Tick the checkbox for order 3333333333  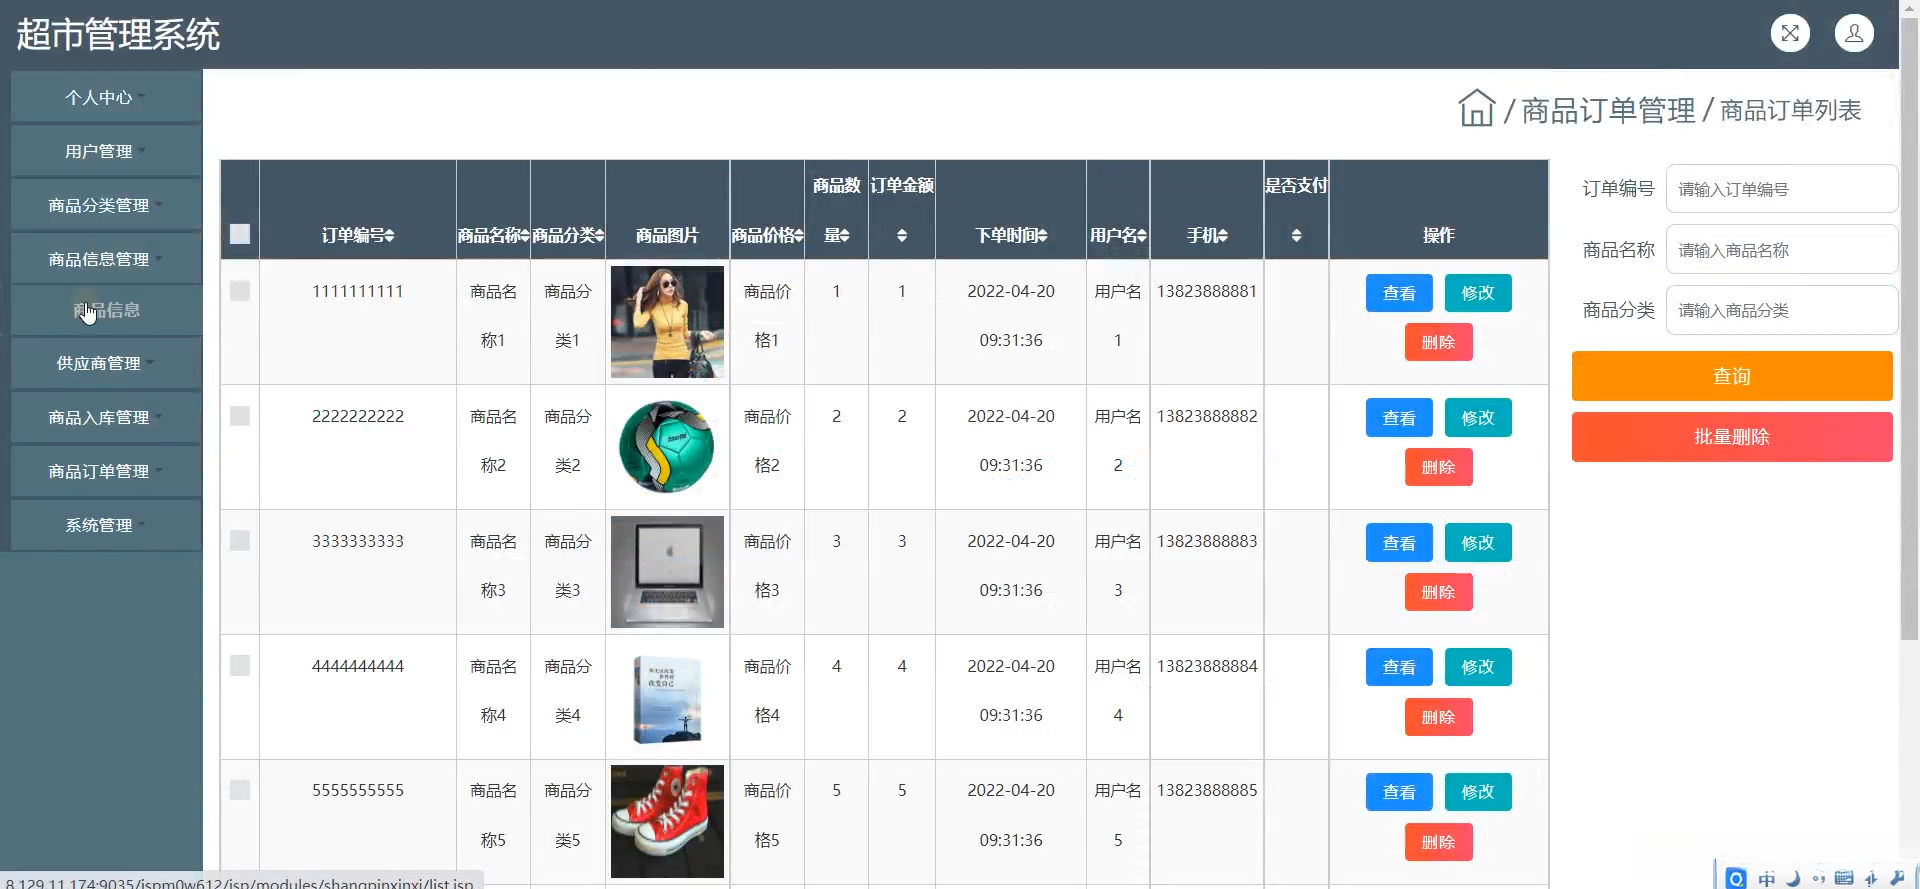click(240, 541)
